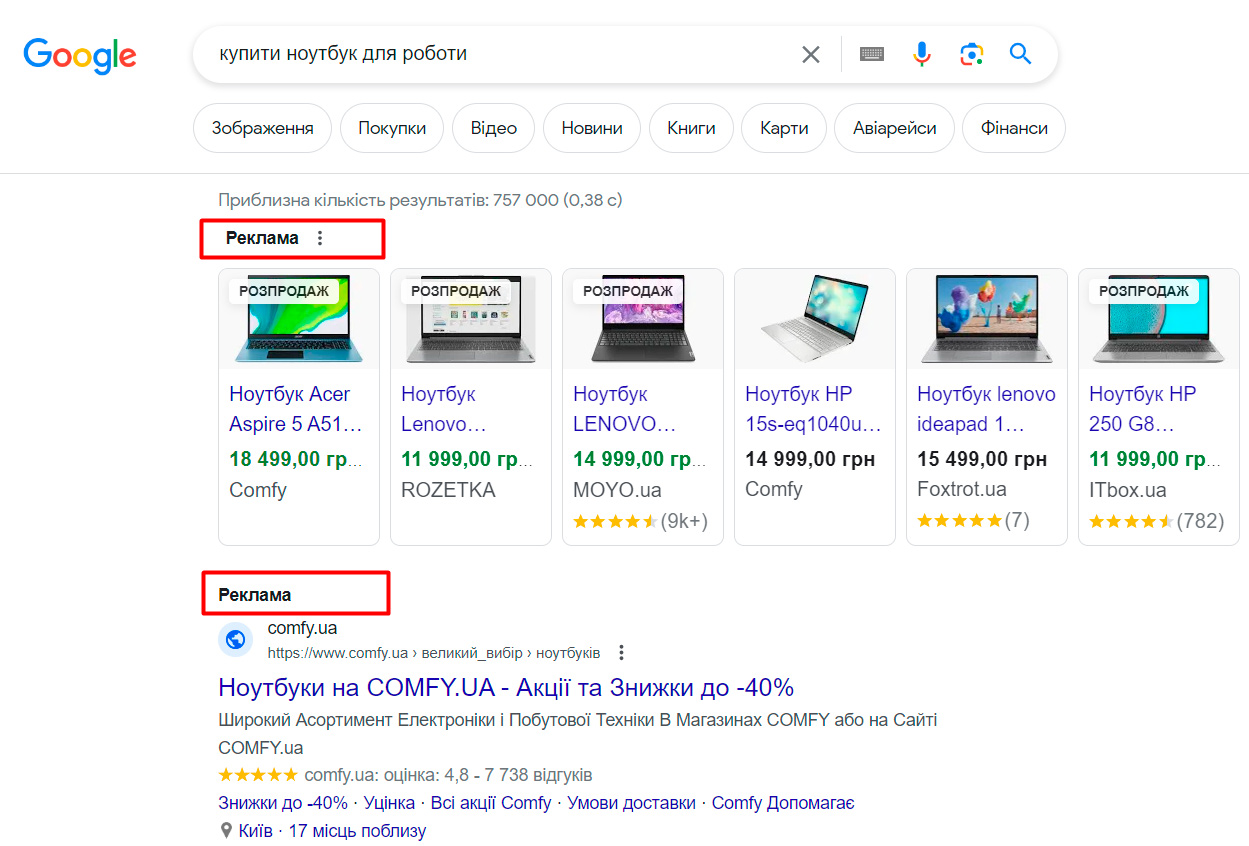The height and width of the screenshot is (846, 1249).
Task: Click price 15 499,00 грн on Foxtrot card
Action: point(982,460)
